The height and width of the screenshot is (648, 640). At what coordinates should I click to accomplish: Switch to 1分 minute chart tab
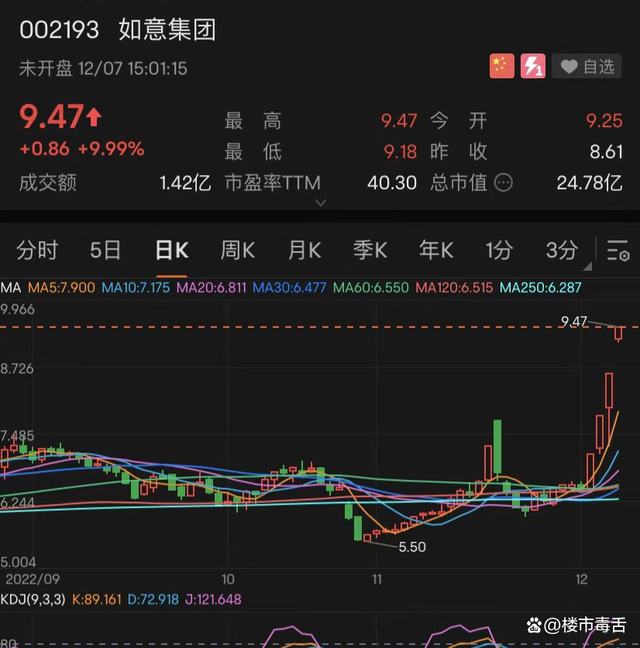[499, 250]
